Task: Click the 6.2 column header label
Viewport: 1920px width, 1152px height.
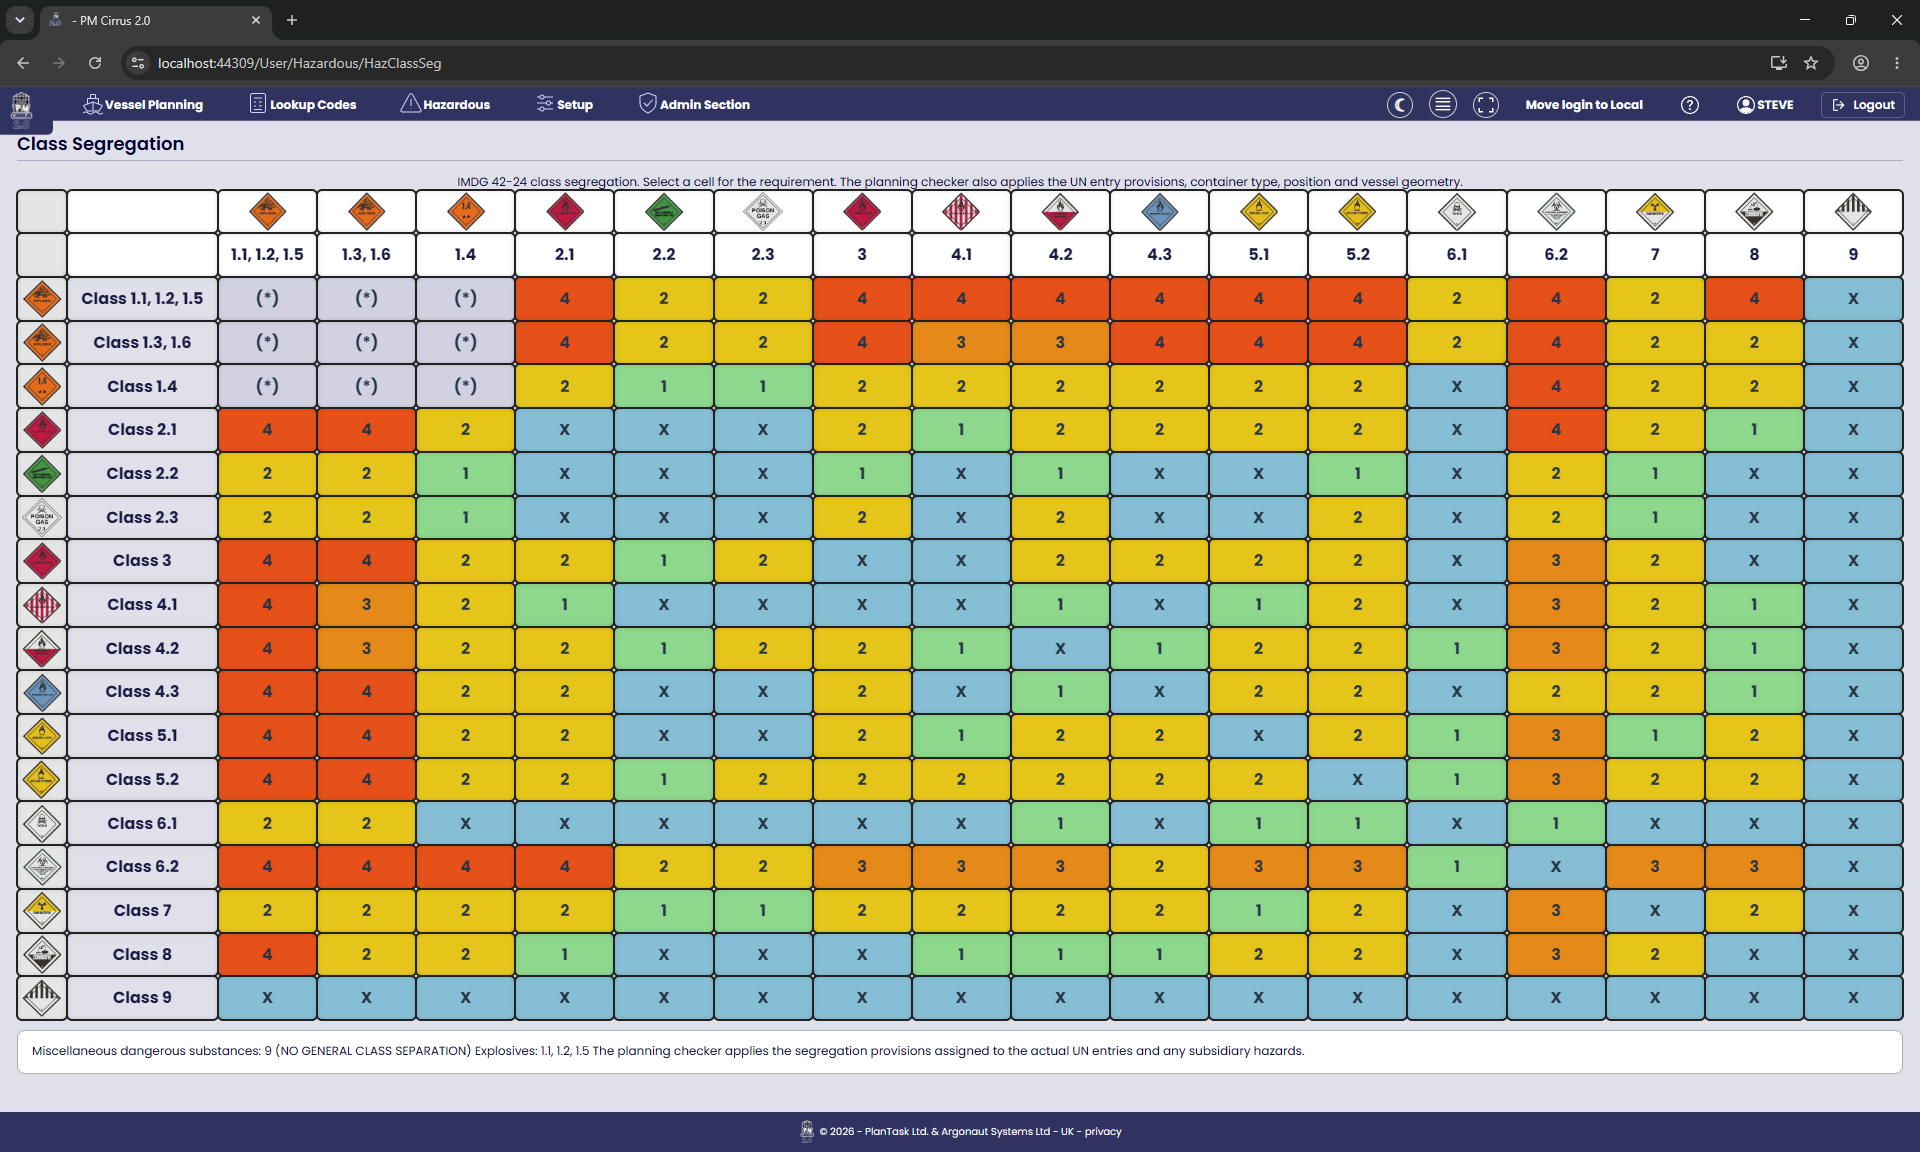Action: pos(1556,255)
